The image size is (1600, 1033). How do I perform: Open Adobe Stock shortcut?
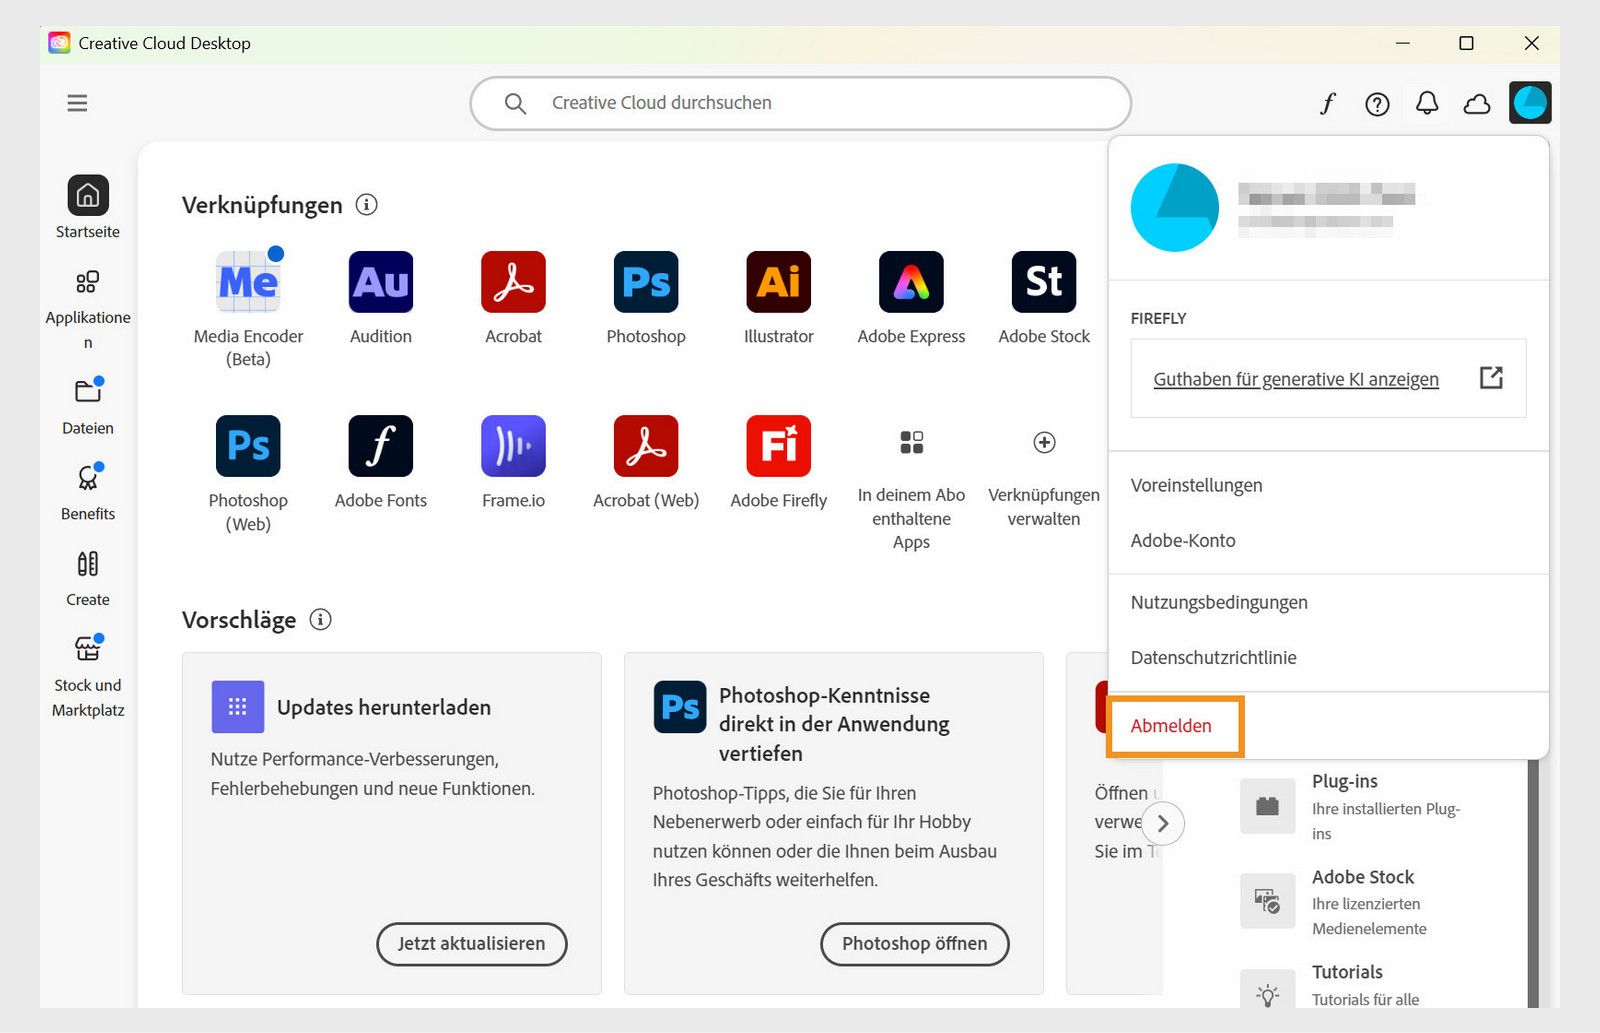coord(1043,283)
